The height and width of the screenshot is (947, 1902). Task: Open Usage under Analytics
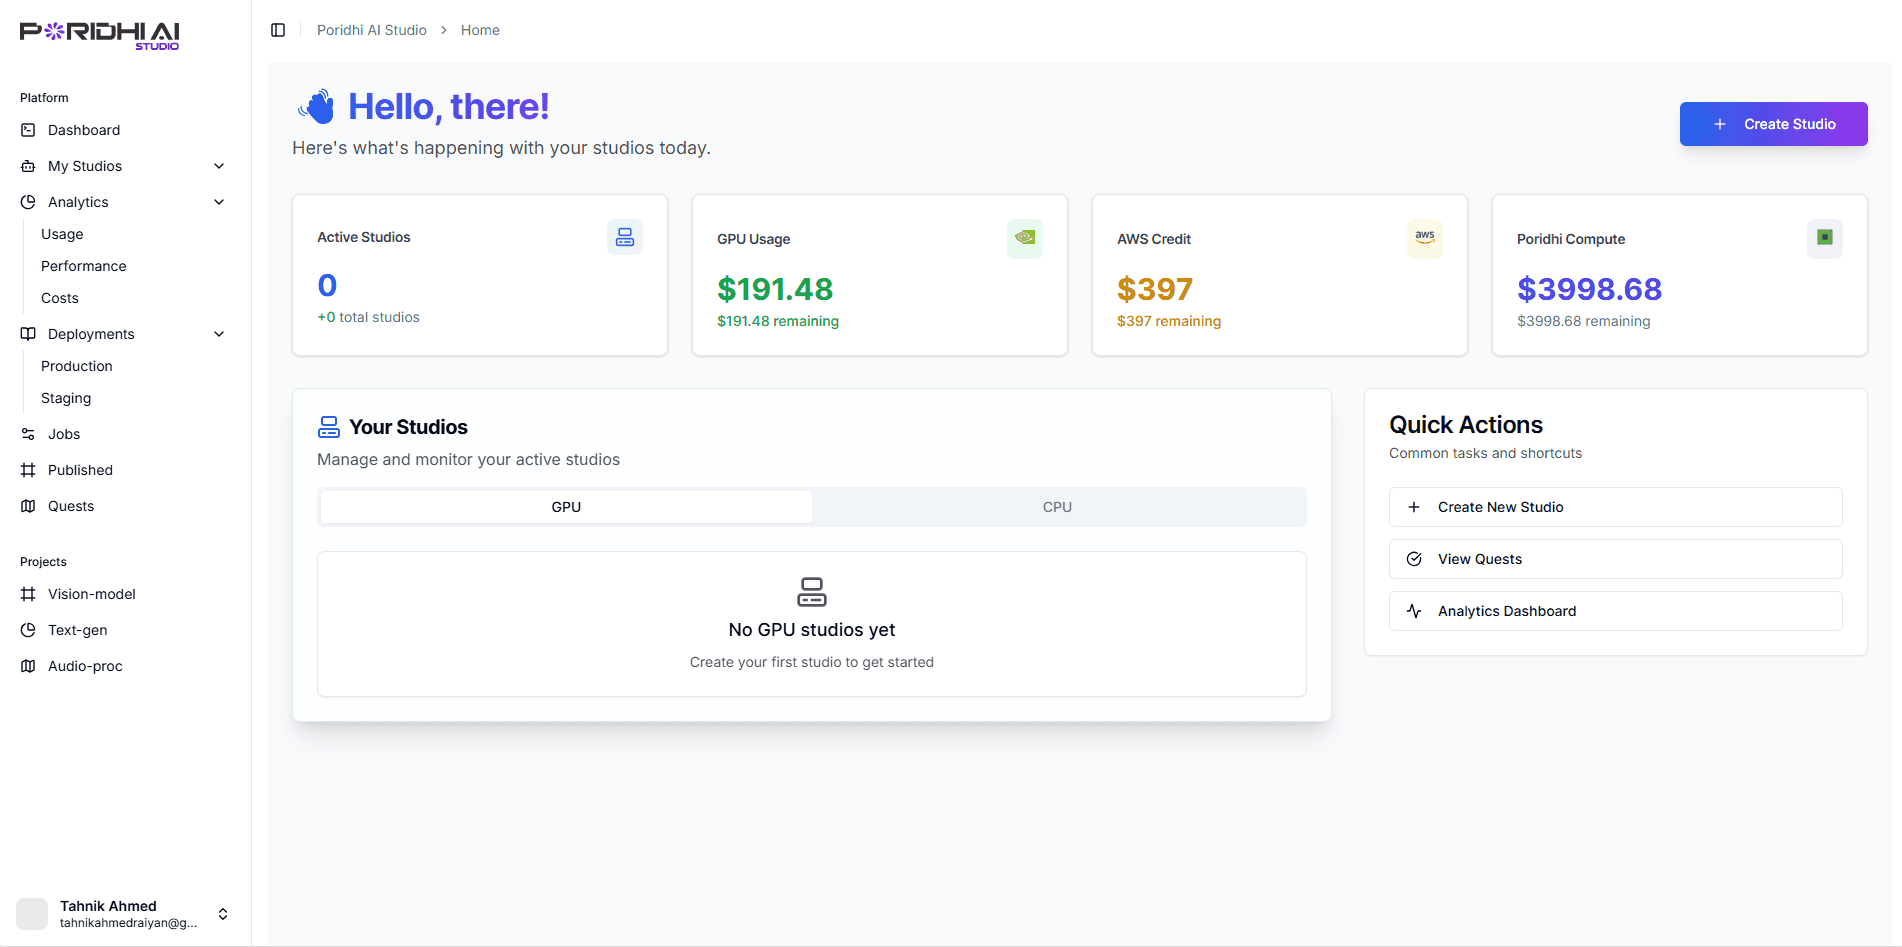point(62,234)
